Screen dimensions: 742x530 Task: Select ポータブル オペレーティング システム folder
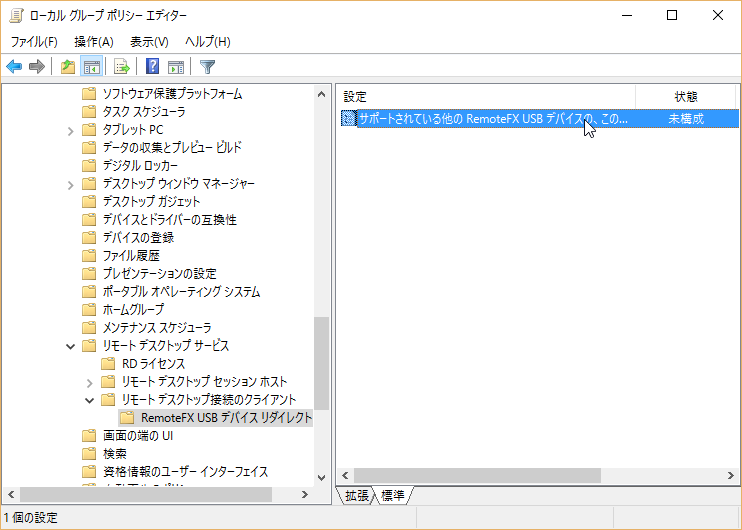coord(181,292)
